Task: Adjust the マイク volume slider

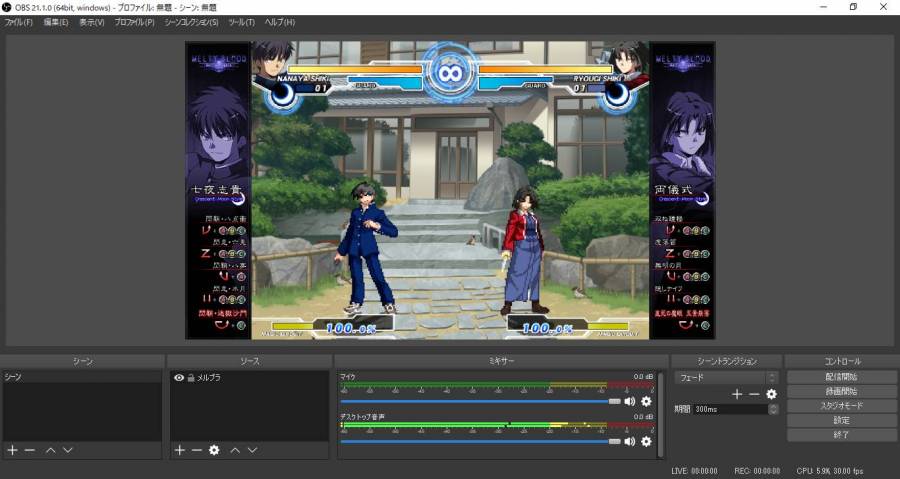Action: (x=480, y=402)
